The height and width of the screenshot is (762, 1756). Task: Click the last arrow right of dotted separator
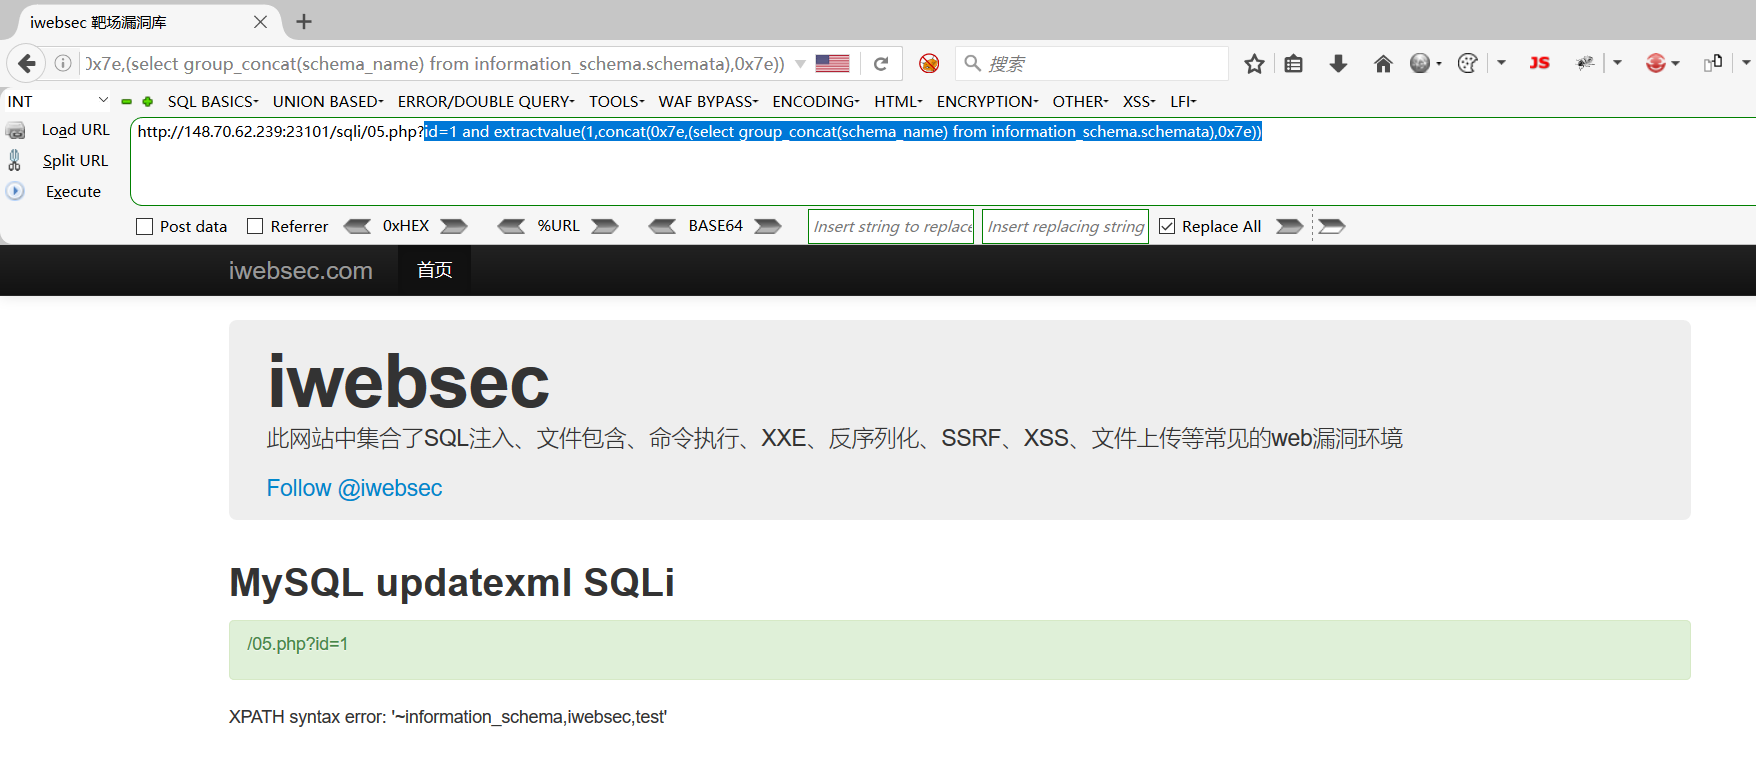point(1332,226)
